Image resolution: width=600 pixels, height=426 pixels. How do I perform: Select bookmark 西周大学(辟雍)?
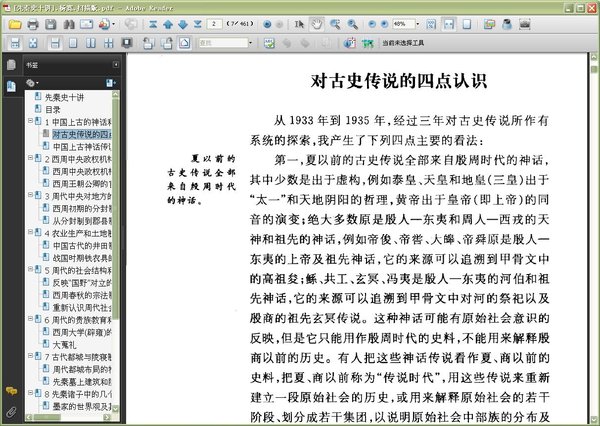(82, 332)
